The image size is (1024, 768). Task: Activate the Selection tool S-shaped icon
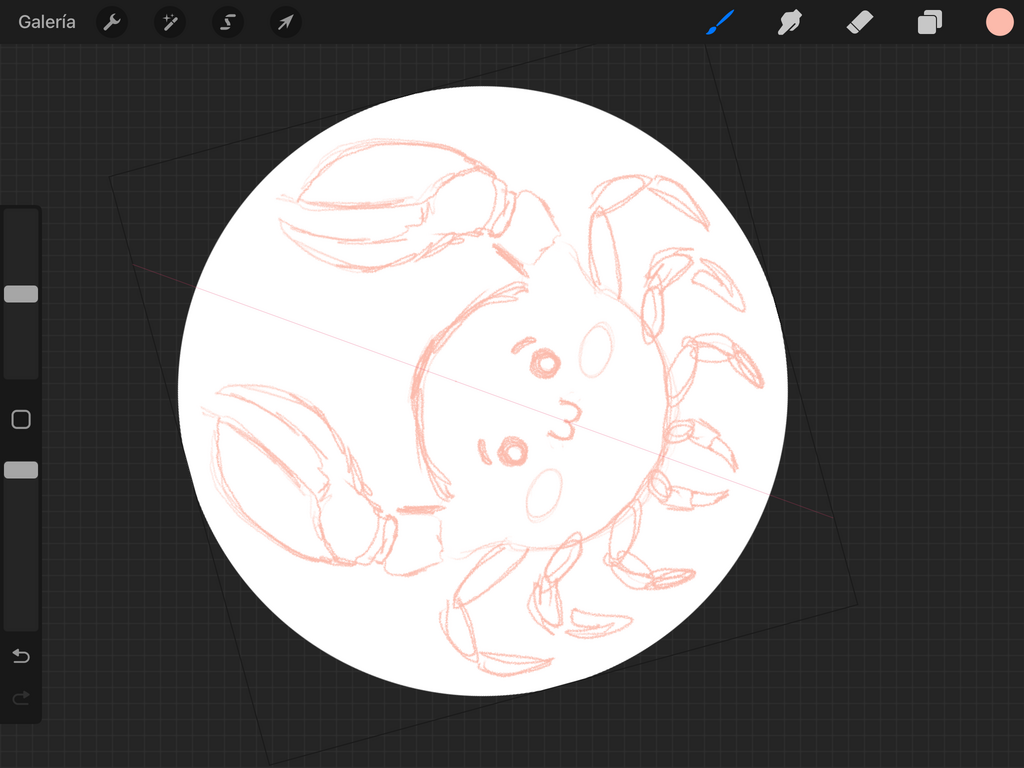click(228, 22)
